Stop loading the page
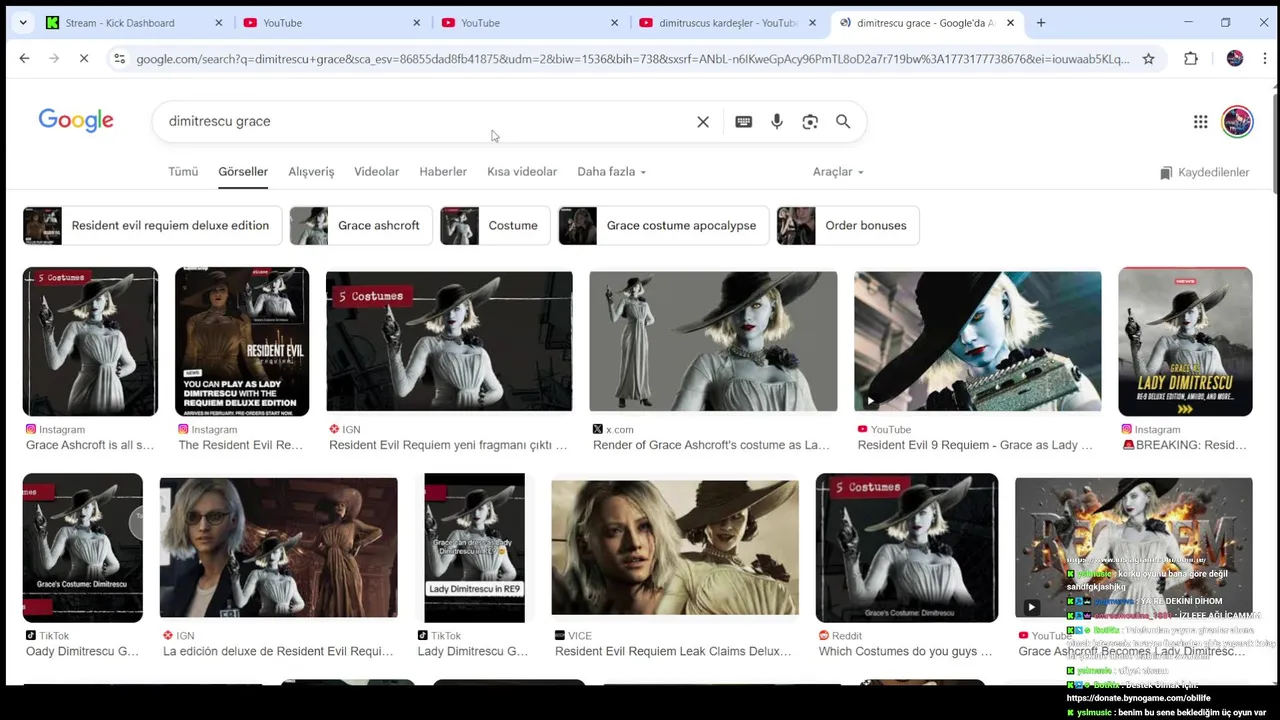The width and height of the screenshot is (1280, 720). coord(84,59)
